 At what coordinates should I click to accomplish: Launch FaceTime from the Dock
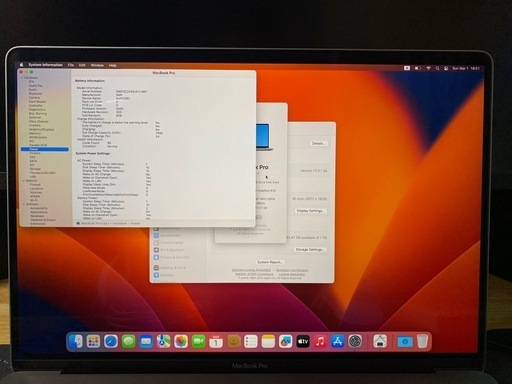[198, 341]
